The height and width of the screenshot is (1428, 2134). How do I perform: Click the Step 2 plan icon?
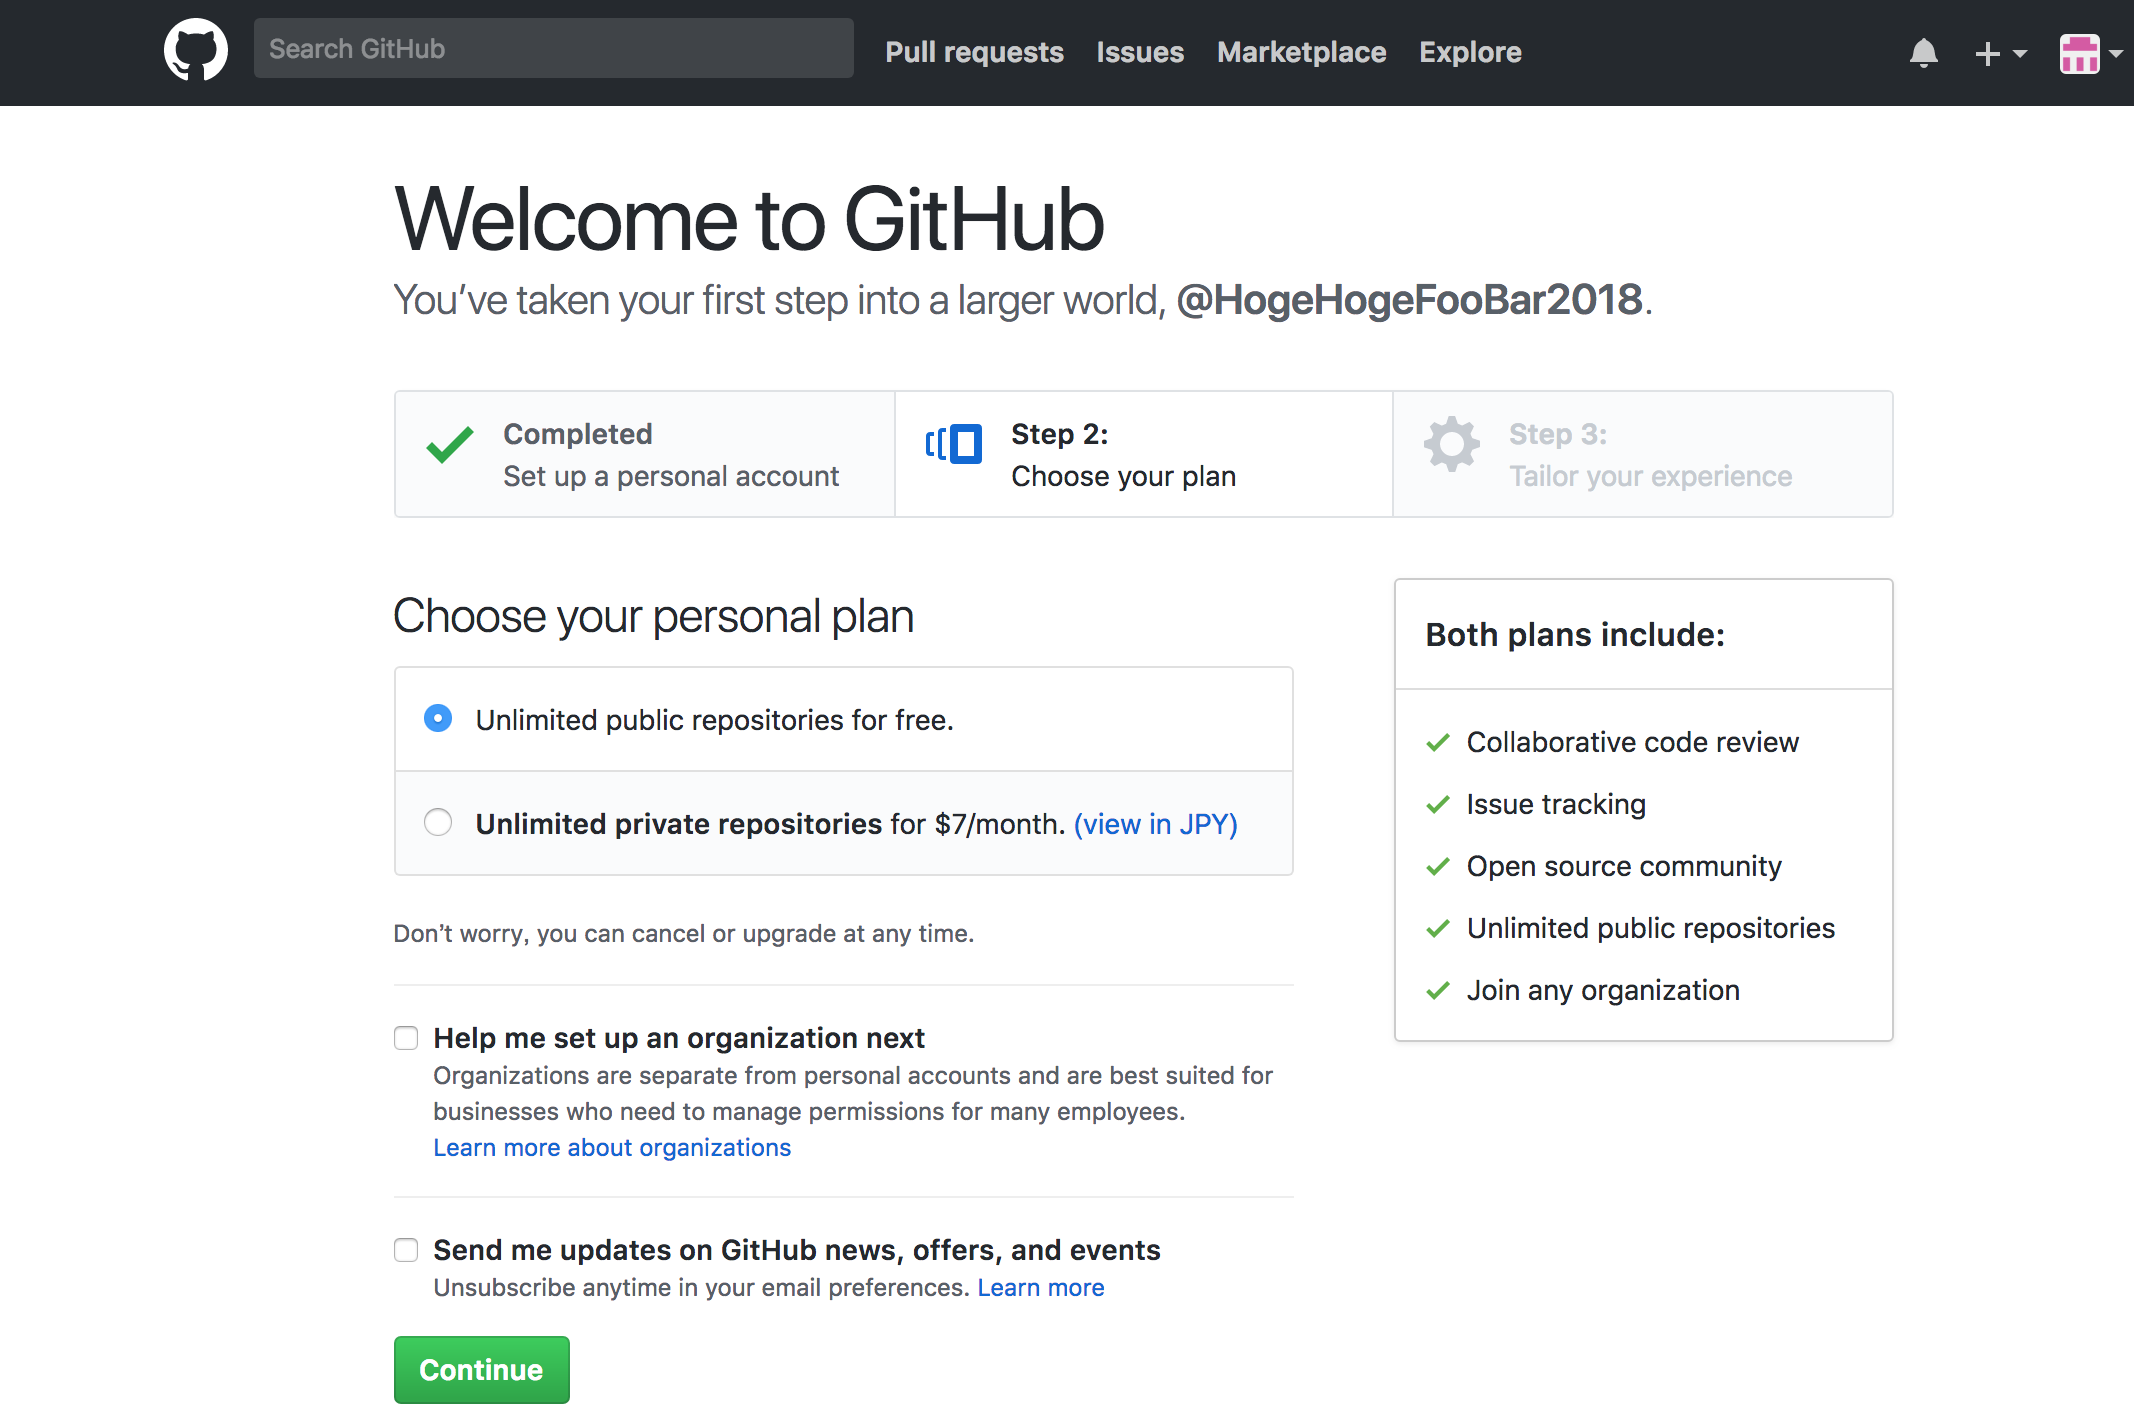point(953,443)
